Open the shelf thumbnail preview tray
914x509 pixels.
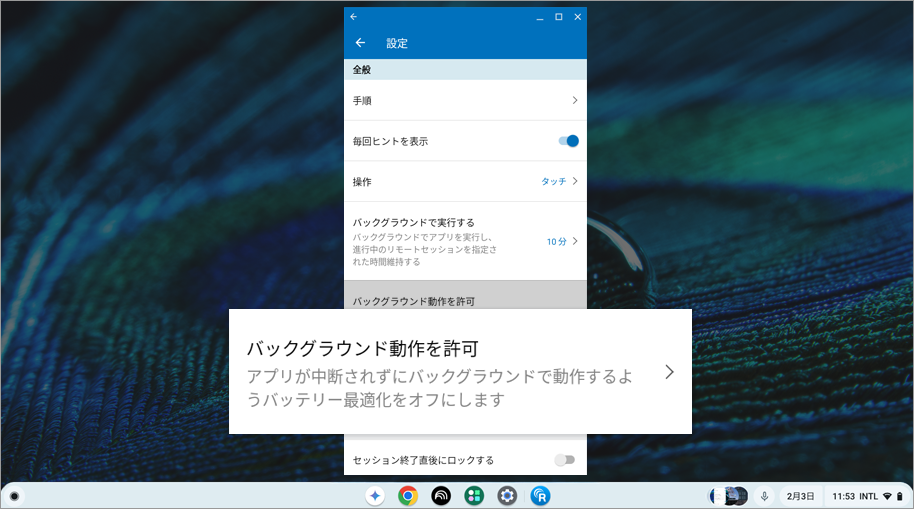(728, 496)
